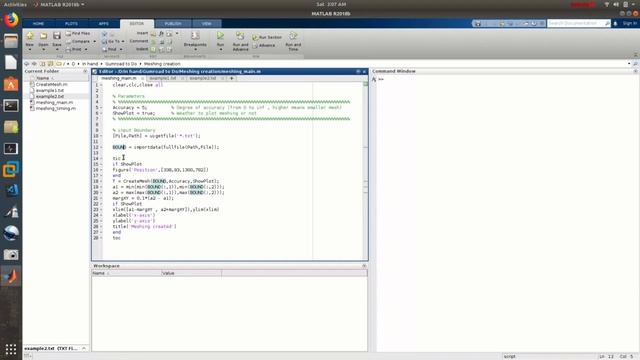Switch to the HOME ribbon tab

point(38,24)
